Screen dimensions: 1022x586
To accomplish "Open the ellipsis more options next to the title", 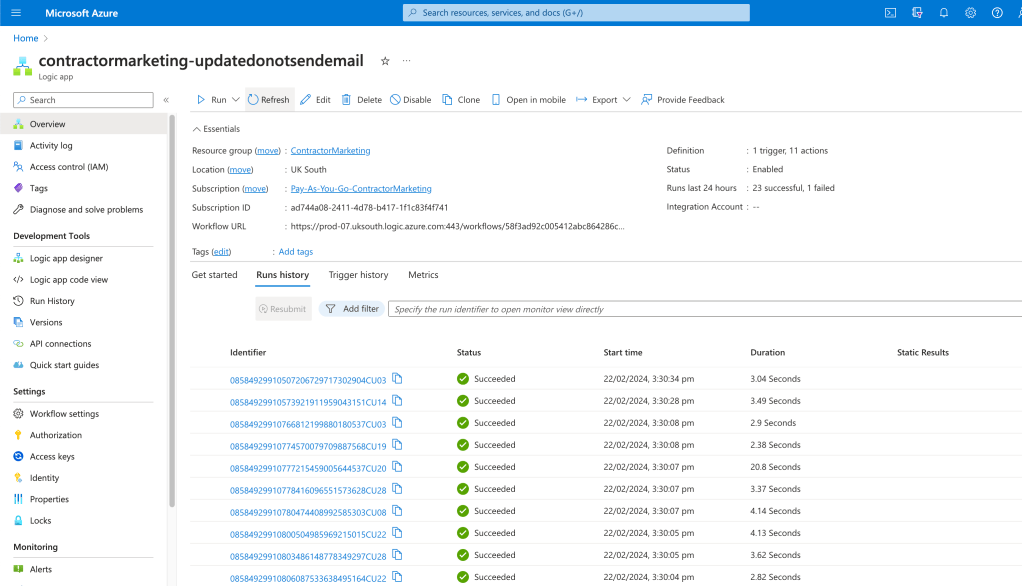I will [x=407, y=61].
